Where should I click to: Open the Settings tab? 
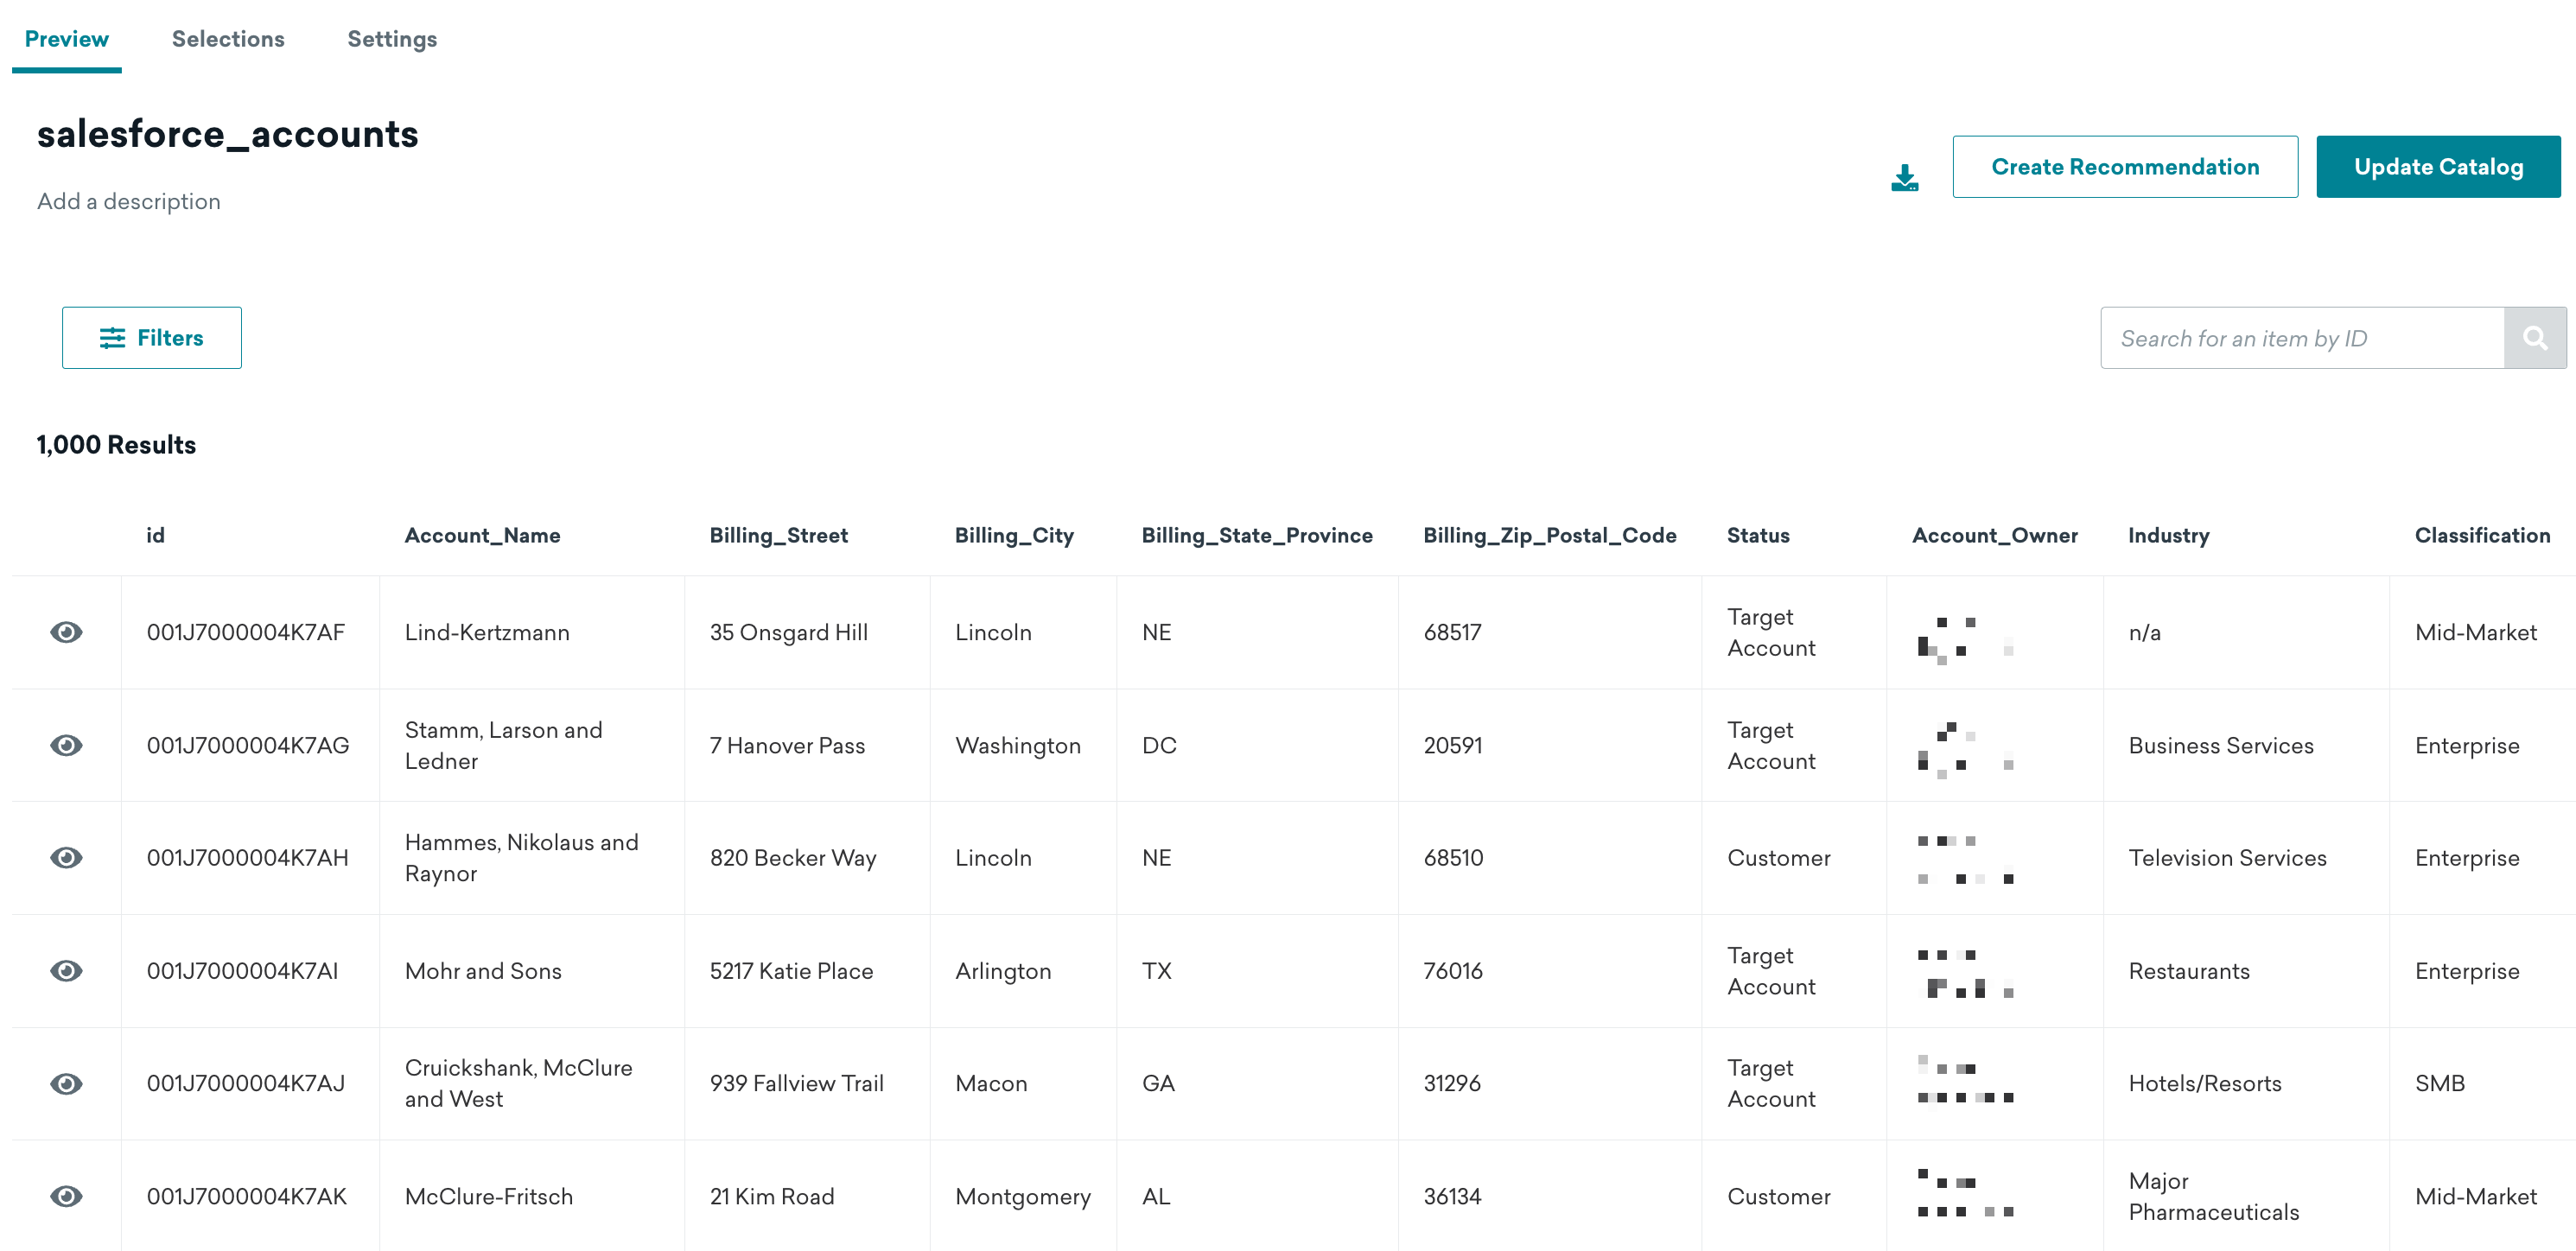[390, 38]
